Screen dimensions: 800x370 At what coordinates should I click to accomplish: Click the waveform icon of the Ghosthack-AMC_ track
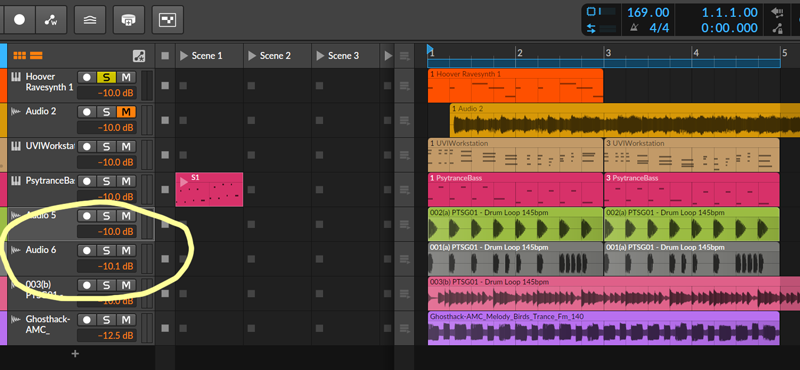(15, 319)
